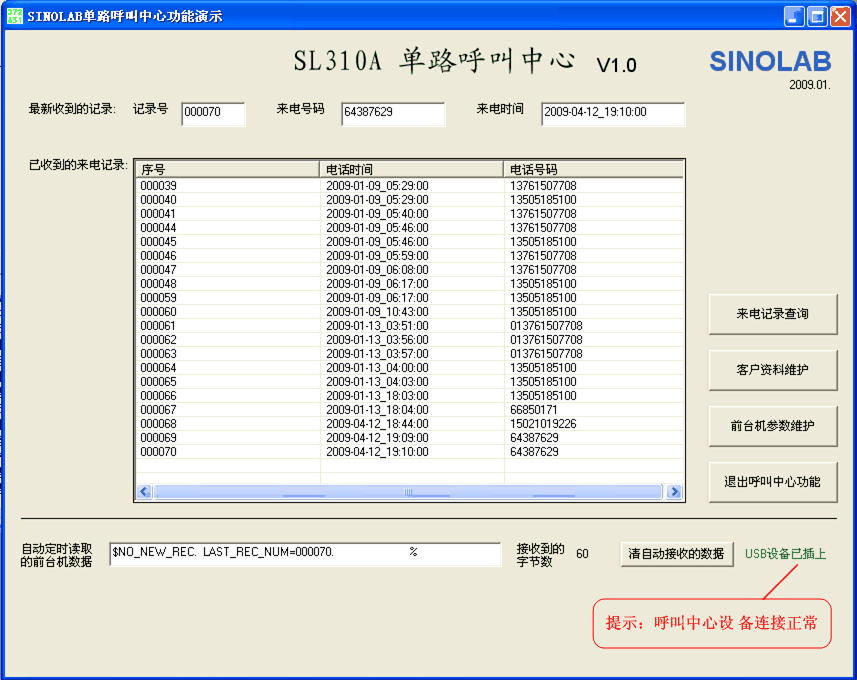The width and height of the screenshot is (857, 680).
Task: Select record row 000048
Action: 409,284
